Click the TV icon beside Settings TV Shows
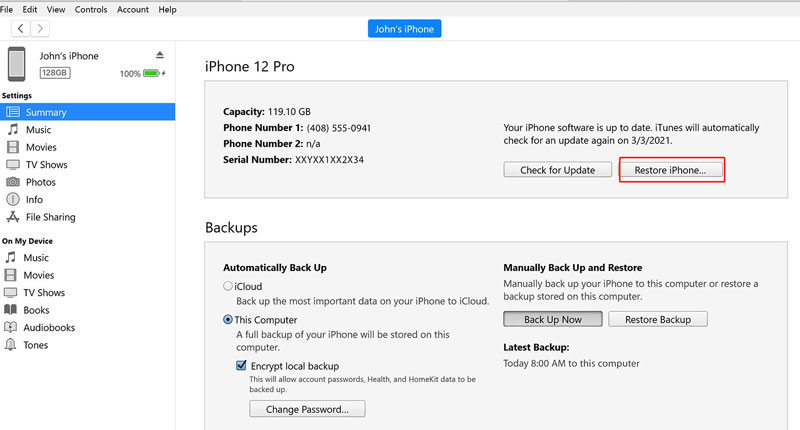The image size is (800, 430). 13,164
